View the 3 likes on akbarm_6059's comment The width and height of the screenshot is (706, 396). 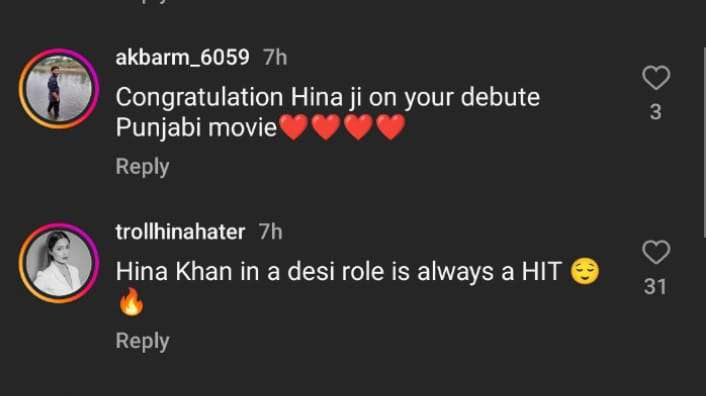tap(656, 112)
